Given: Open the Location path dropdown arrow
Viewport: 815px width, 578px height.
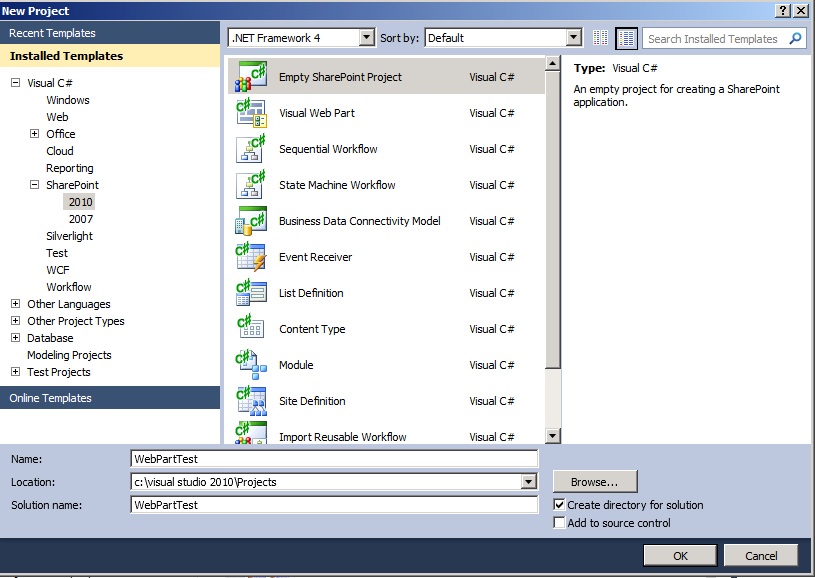Looking at the screenshot, I should 529,482.
